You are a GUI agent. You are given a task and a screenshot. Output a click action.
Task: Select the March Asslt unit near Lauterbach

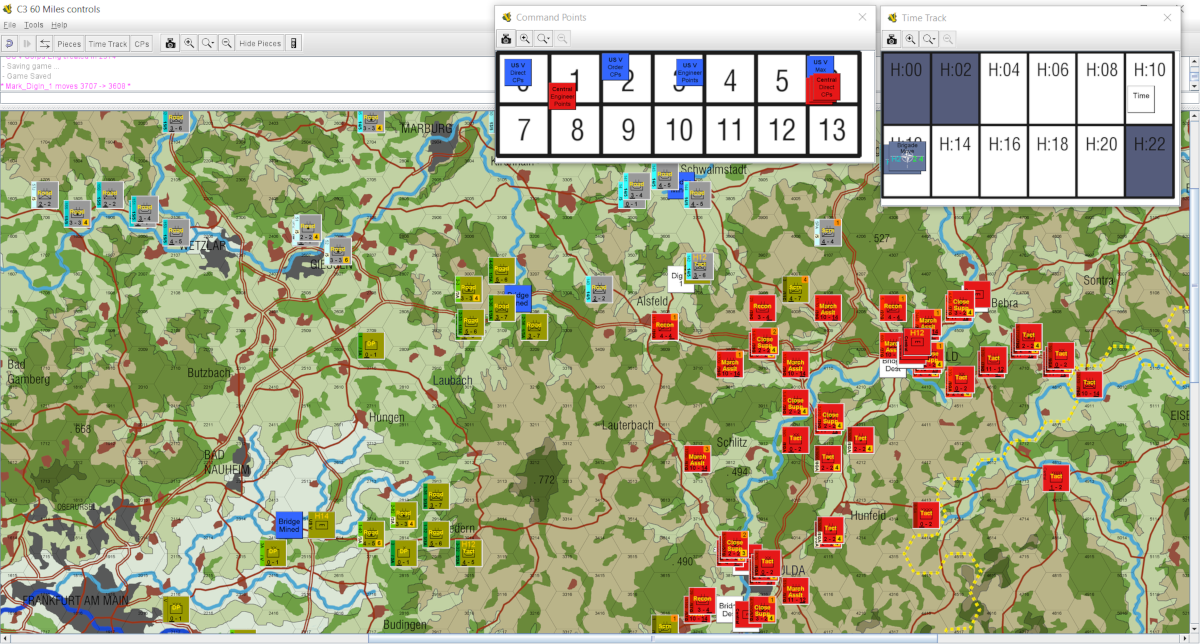pos(697,460)
